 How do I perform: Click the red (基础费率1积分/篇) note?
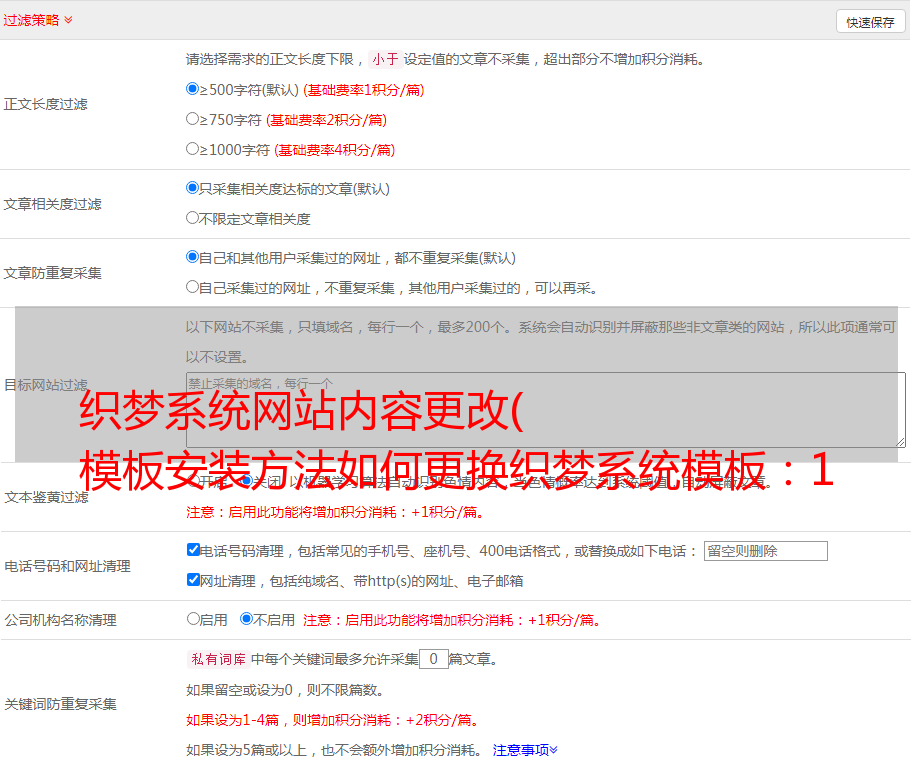(x=364, y=90)
